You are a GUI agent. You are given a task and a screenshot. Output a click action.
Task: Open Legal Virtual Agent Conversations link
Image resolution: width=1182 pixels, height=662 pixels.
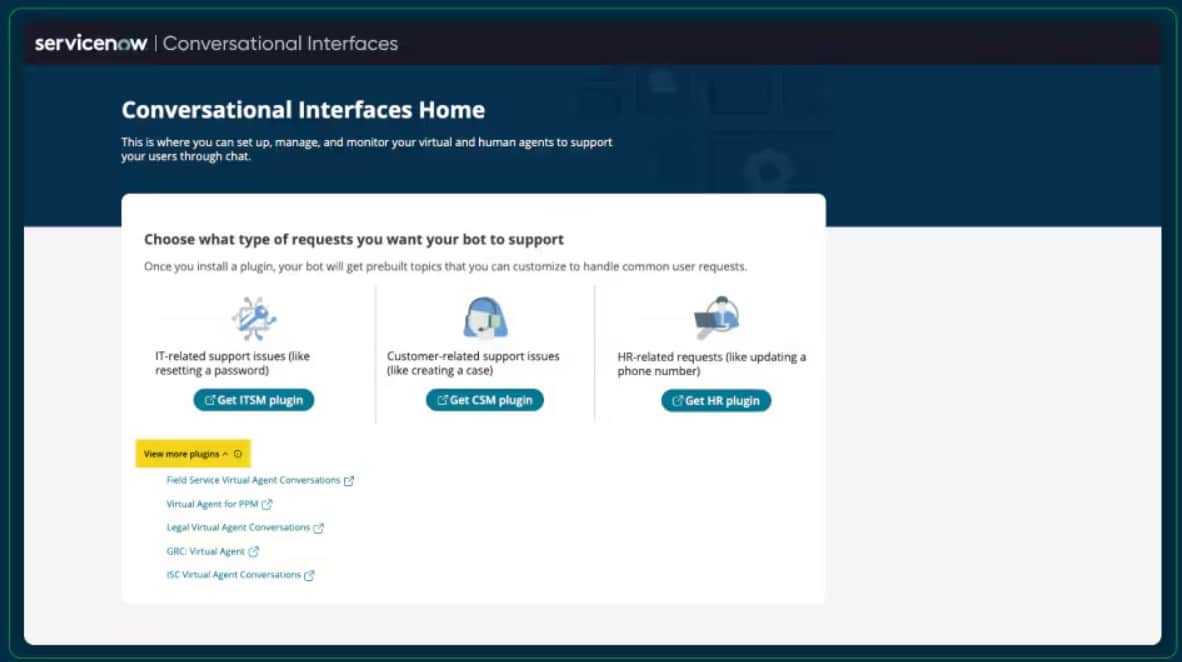click(237, 527)
